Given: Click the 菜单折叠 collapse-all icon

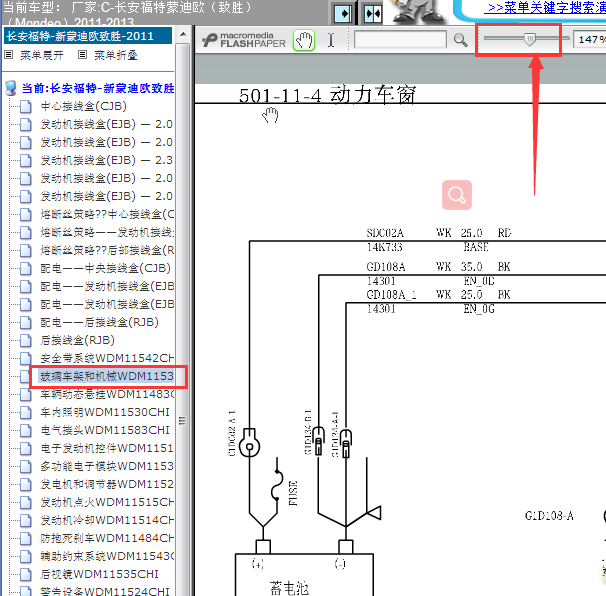Looking at the screenshot, I should point(82,55).
